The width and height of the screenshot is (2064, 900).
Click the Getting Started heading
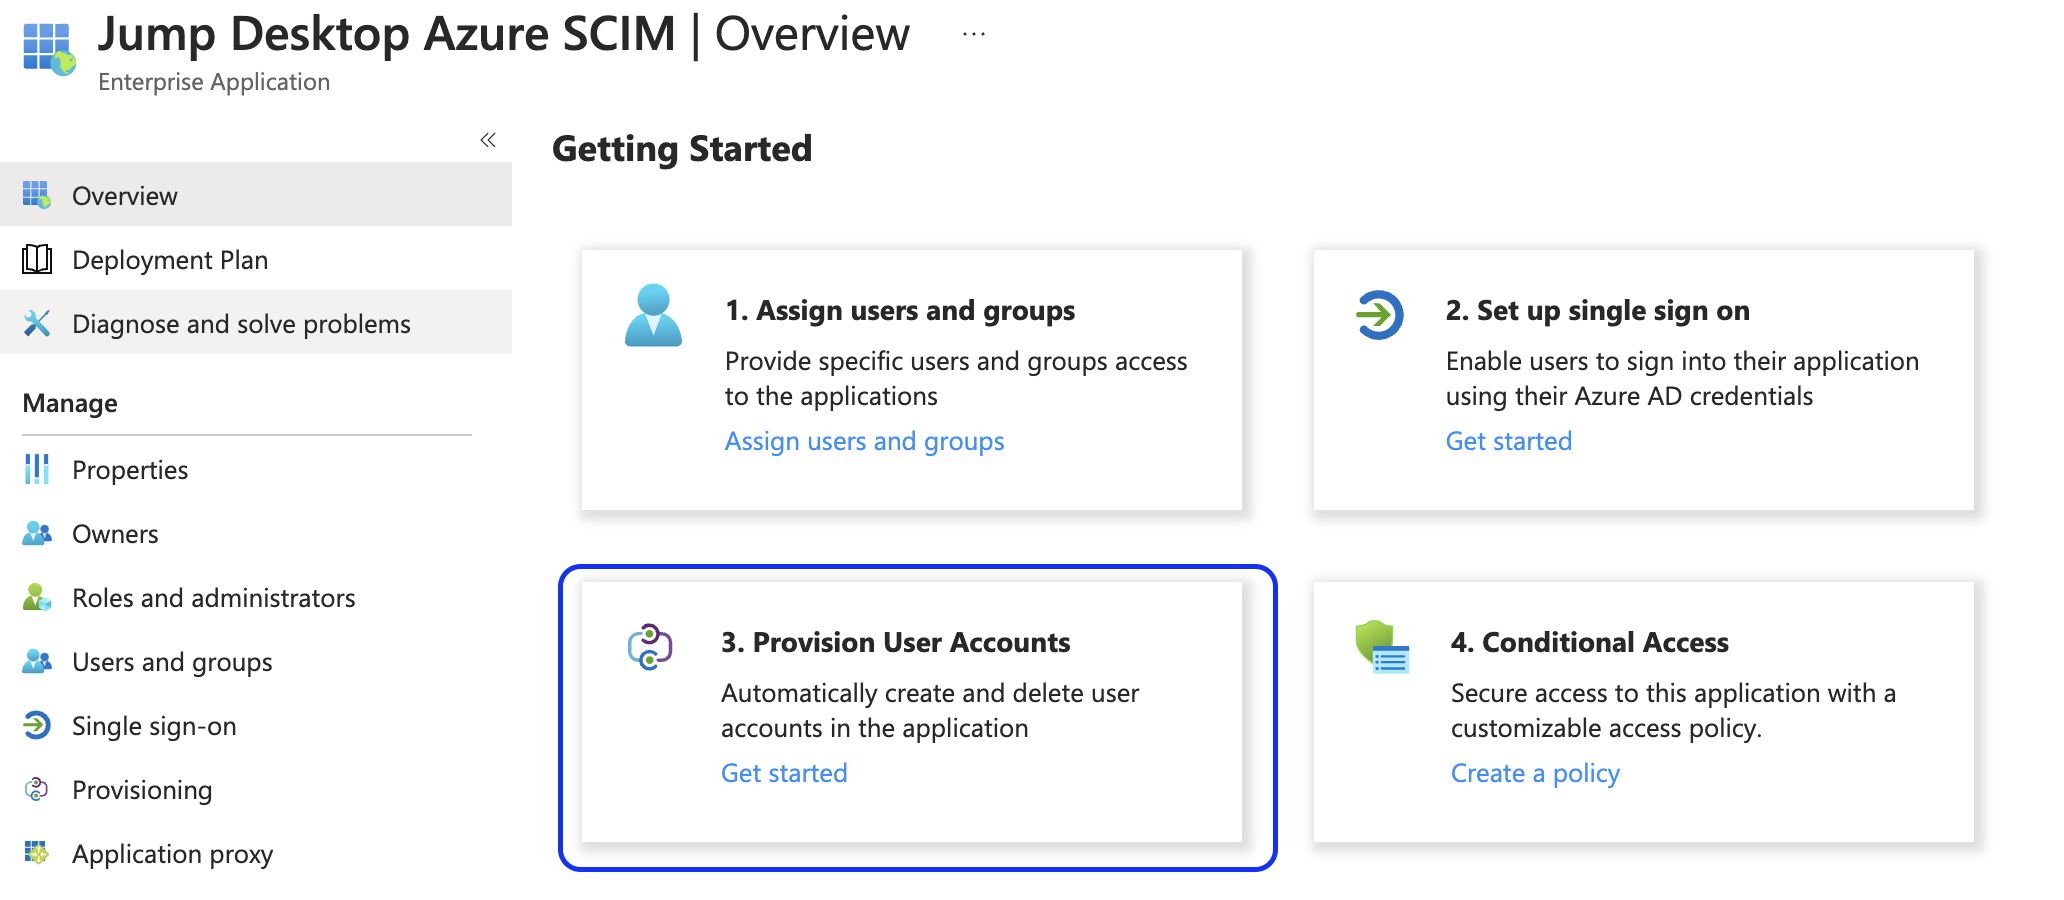coord(682,149)
